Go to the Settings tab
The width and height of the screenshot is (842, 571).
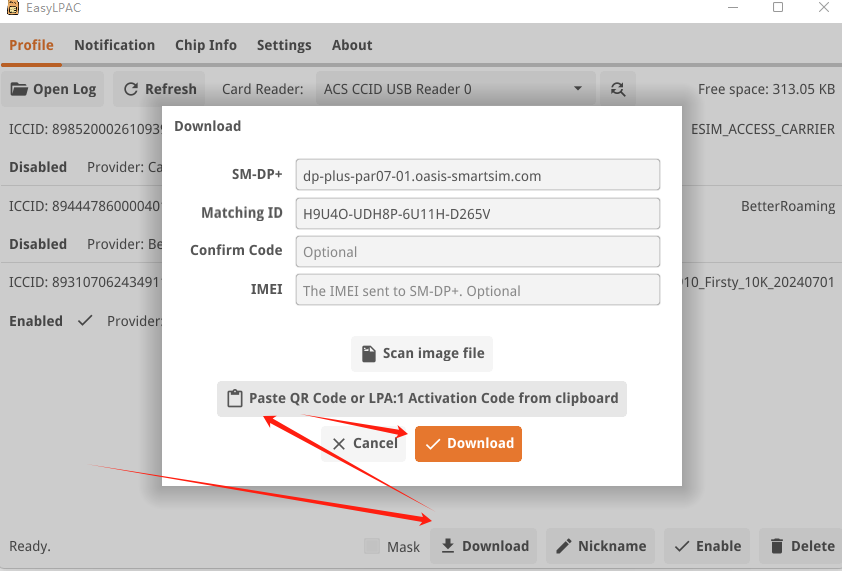pyautogui.click(x=284, y=45)
